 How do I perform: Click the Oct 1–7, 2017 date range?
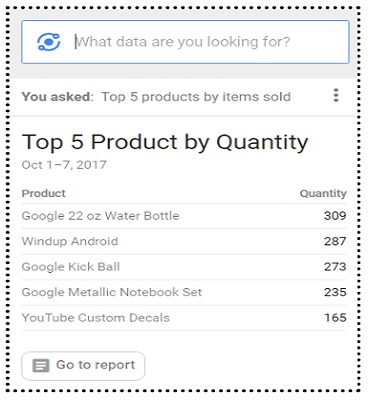(64, 165)
